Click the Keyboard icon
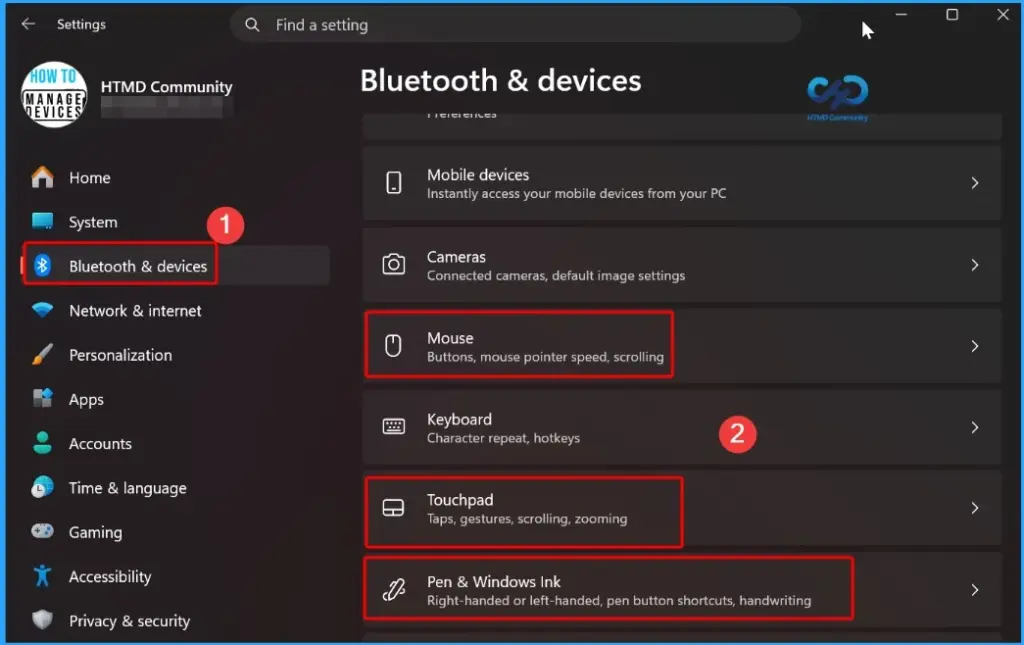1024x645 pixels. click(x=394, y=426)
